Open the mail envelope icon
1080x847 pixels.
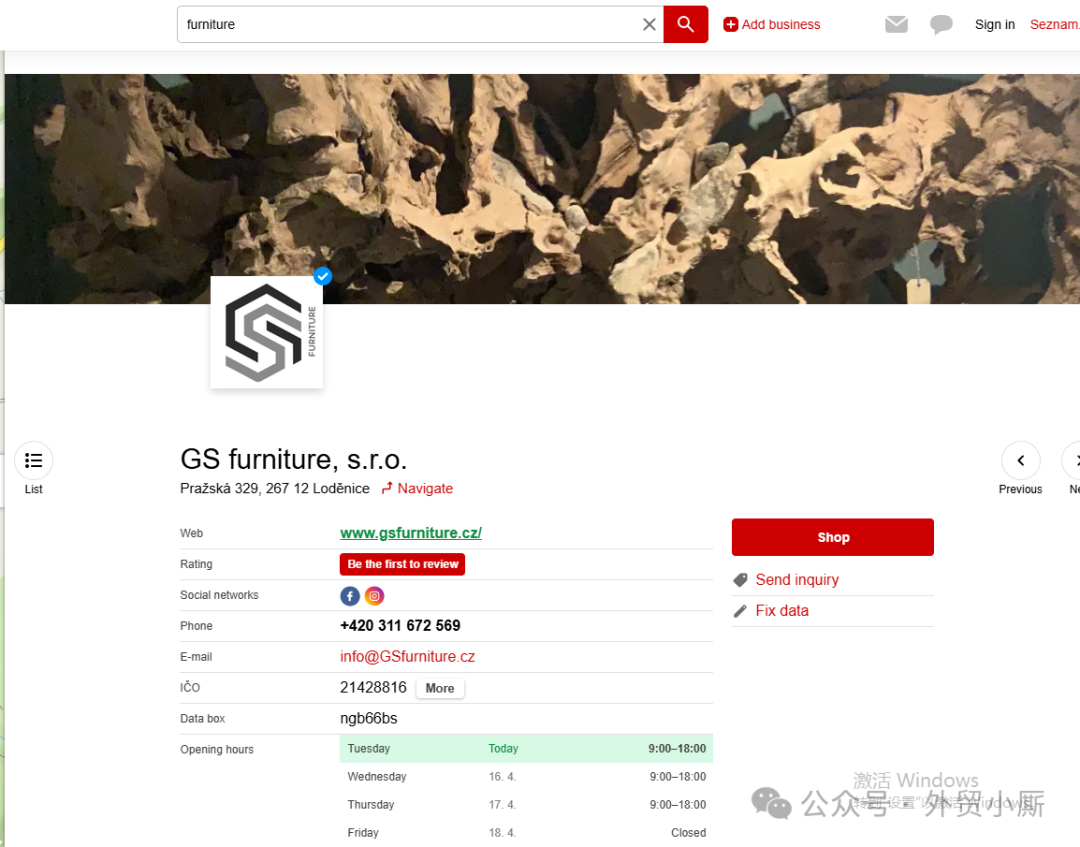(x=896, y=25)
